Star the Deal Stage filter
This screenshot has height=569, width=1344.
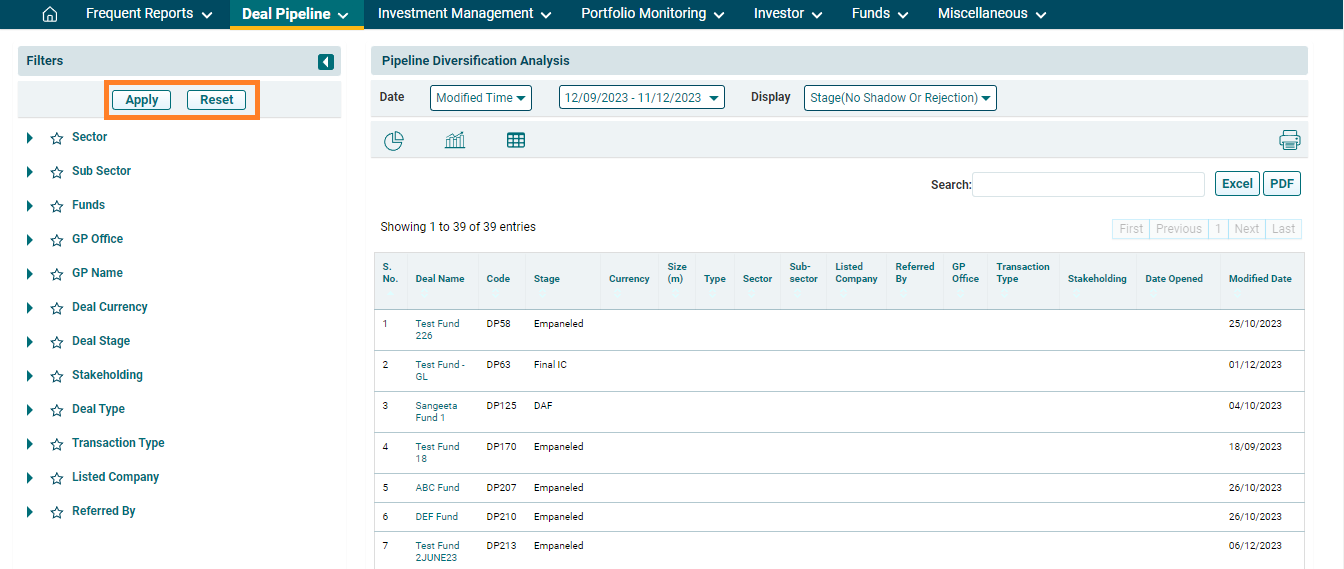[57, 342]
